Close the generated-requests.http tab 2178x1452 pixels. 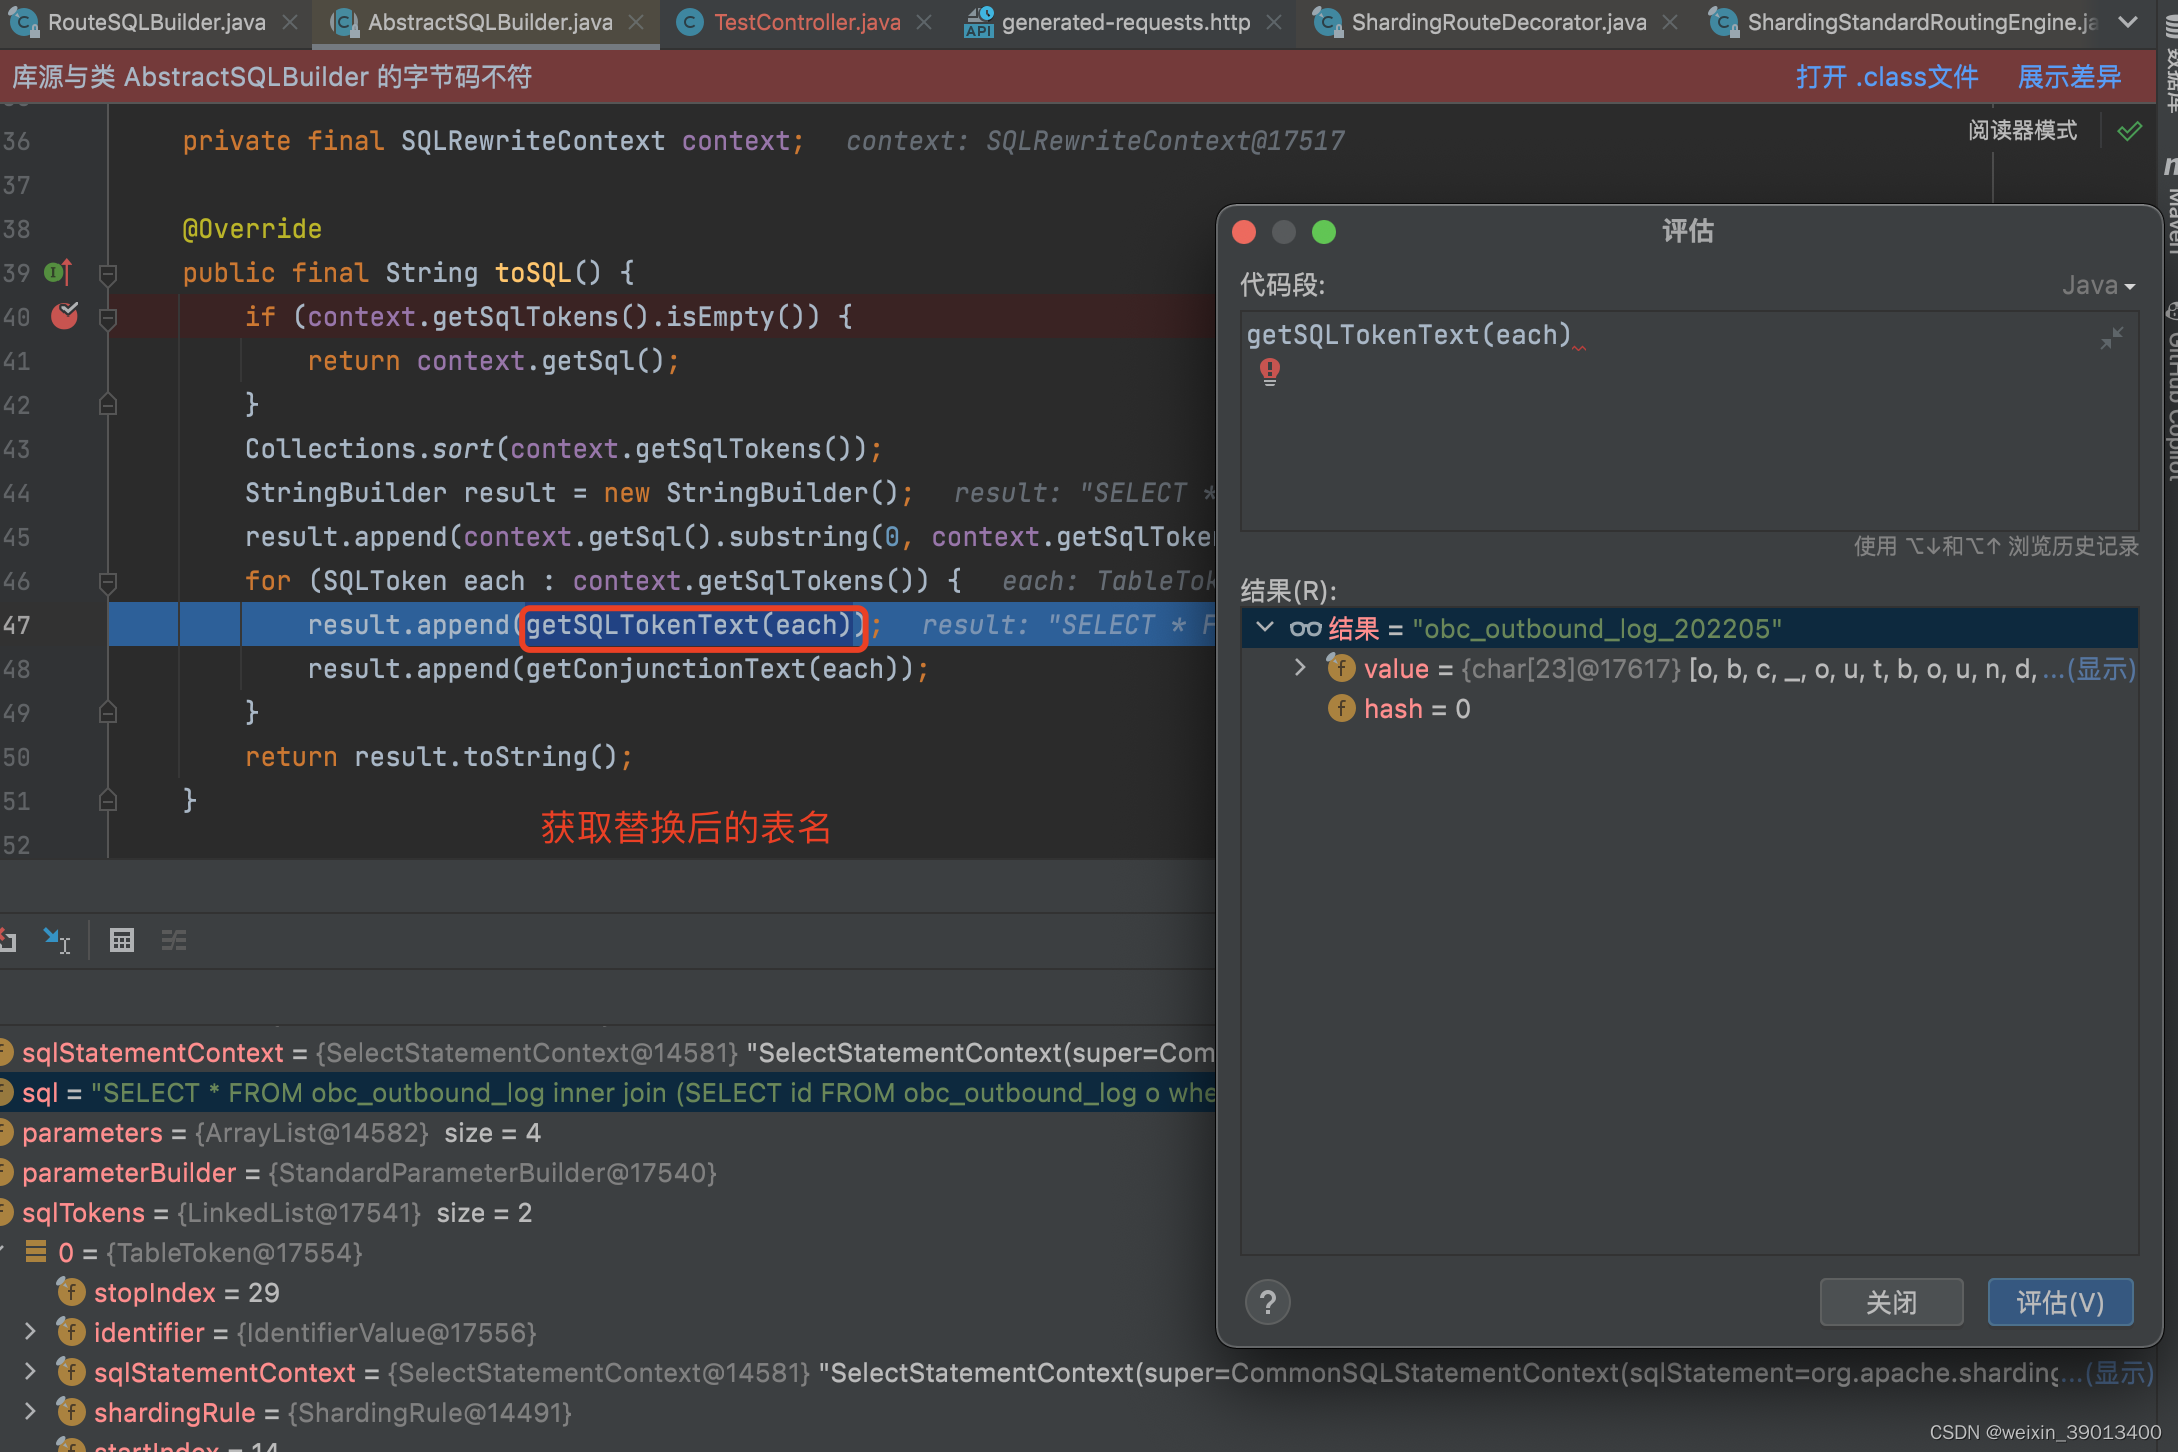tap(1274, 22)
